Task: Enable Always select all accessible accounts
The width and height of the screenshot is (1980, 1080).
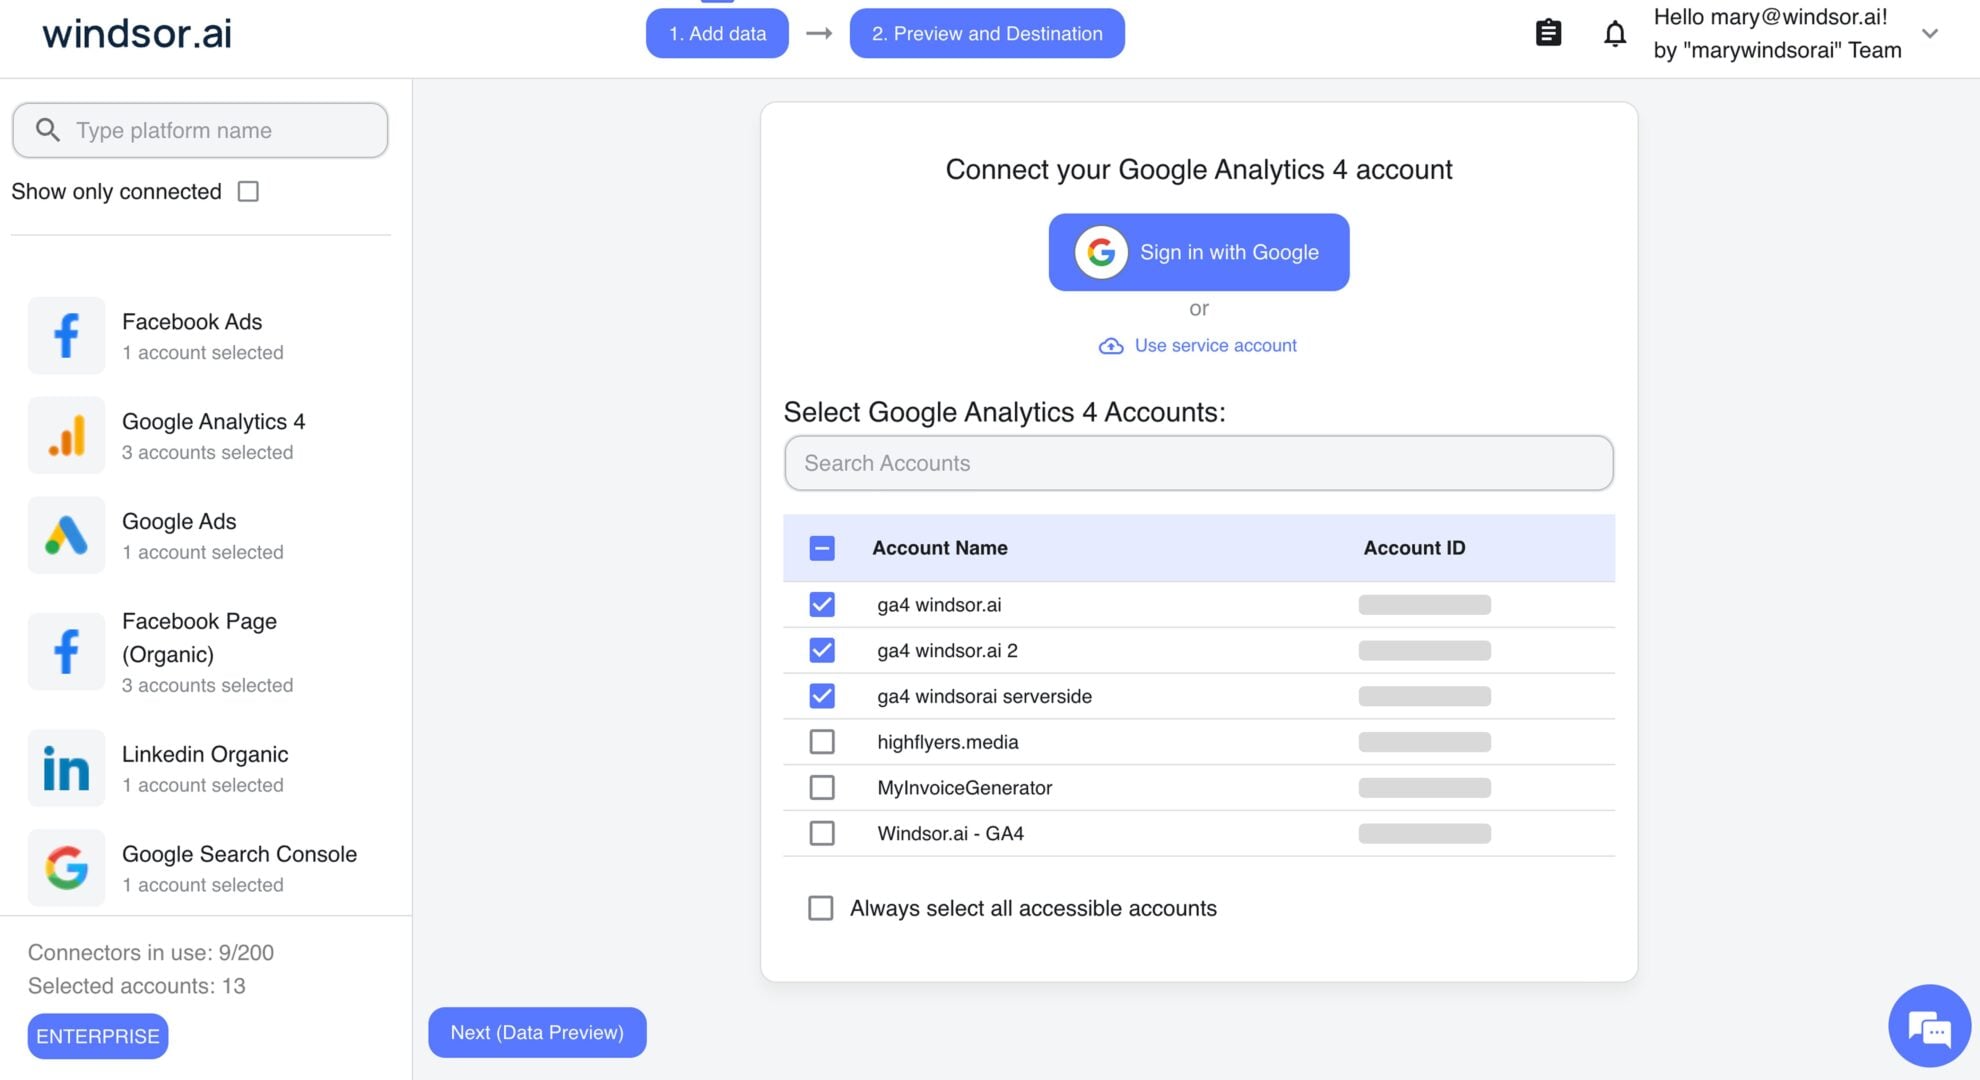Action: click(821, 908)
